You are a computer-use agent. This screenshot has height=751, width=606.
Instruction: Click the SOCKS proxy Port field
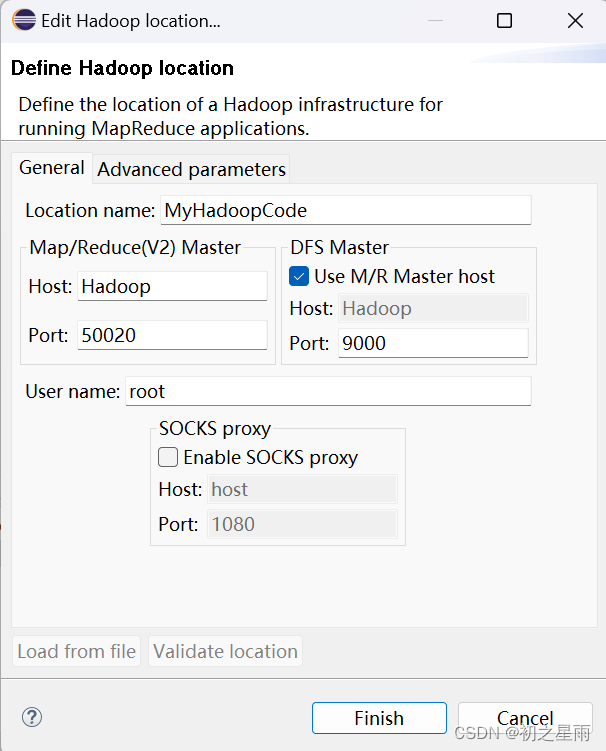click(x=301, y=524)
